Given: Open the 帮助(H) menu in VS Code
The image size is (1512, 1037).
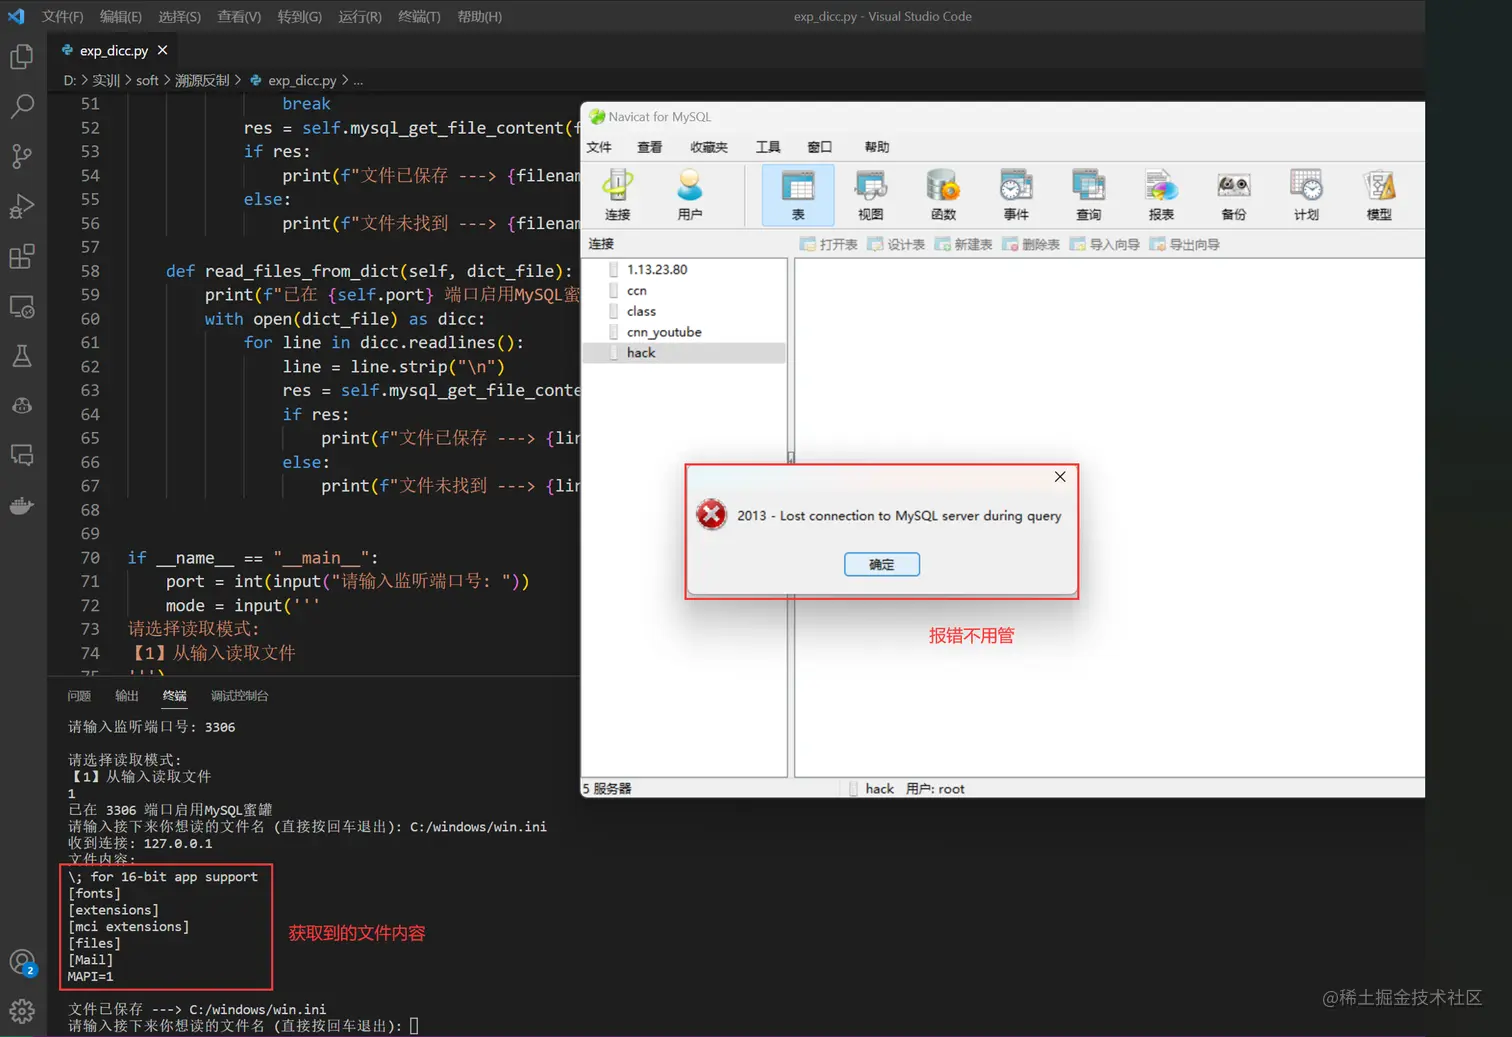Looking at the screenshot, I should (x=479, y=17).
